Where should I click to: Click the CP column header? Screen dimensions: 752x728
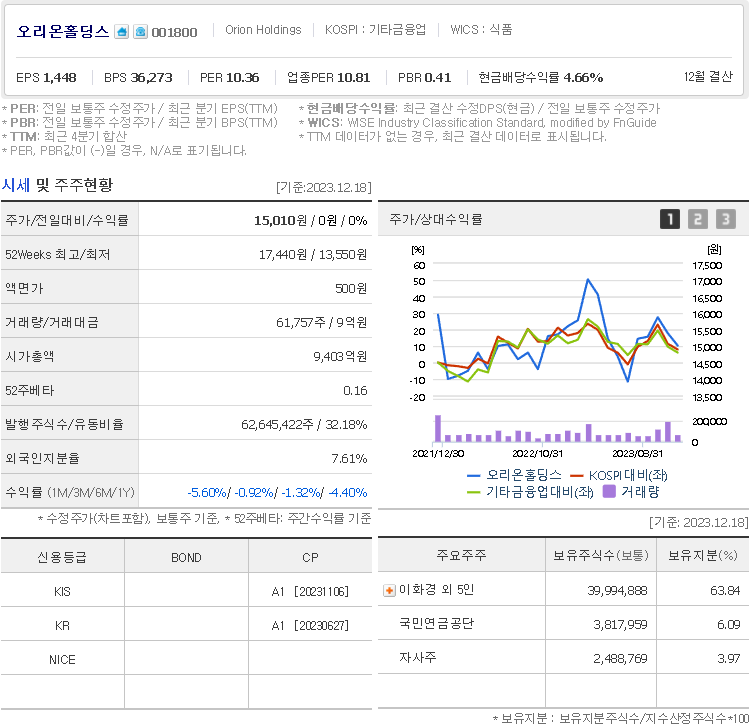click(310, 558)
